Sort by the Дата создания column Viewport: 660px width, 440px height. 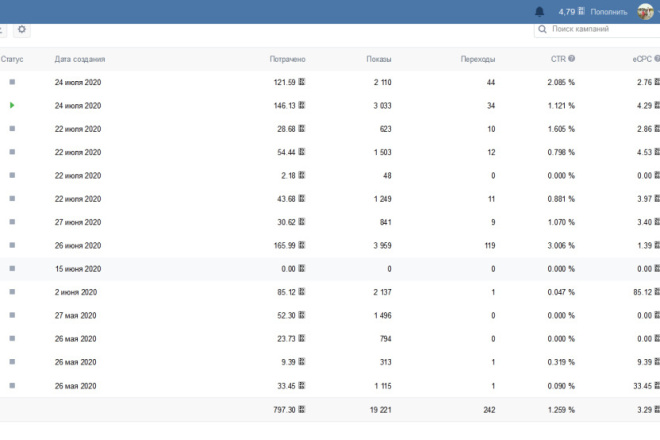80,59
